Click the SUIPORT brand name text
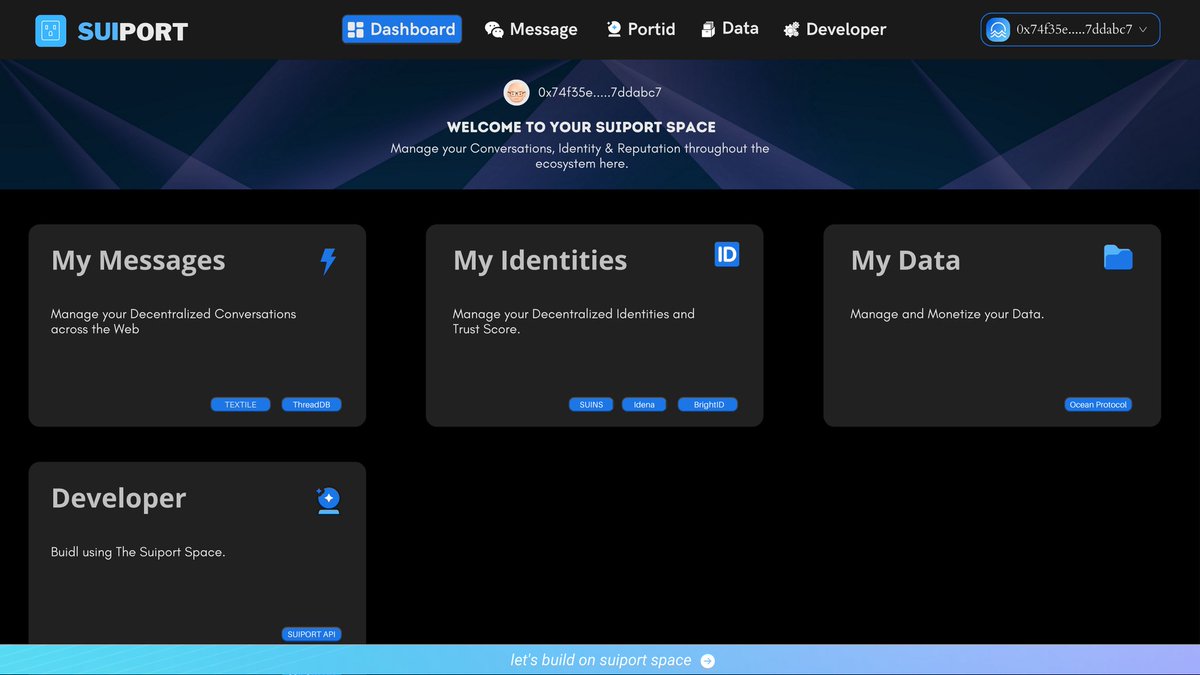The width and height of the screenshot is (1200, 675). (133, 31)
